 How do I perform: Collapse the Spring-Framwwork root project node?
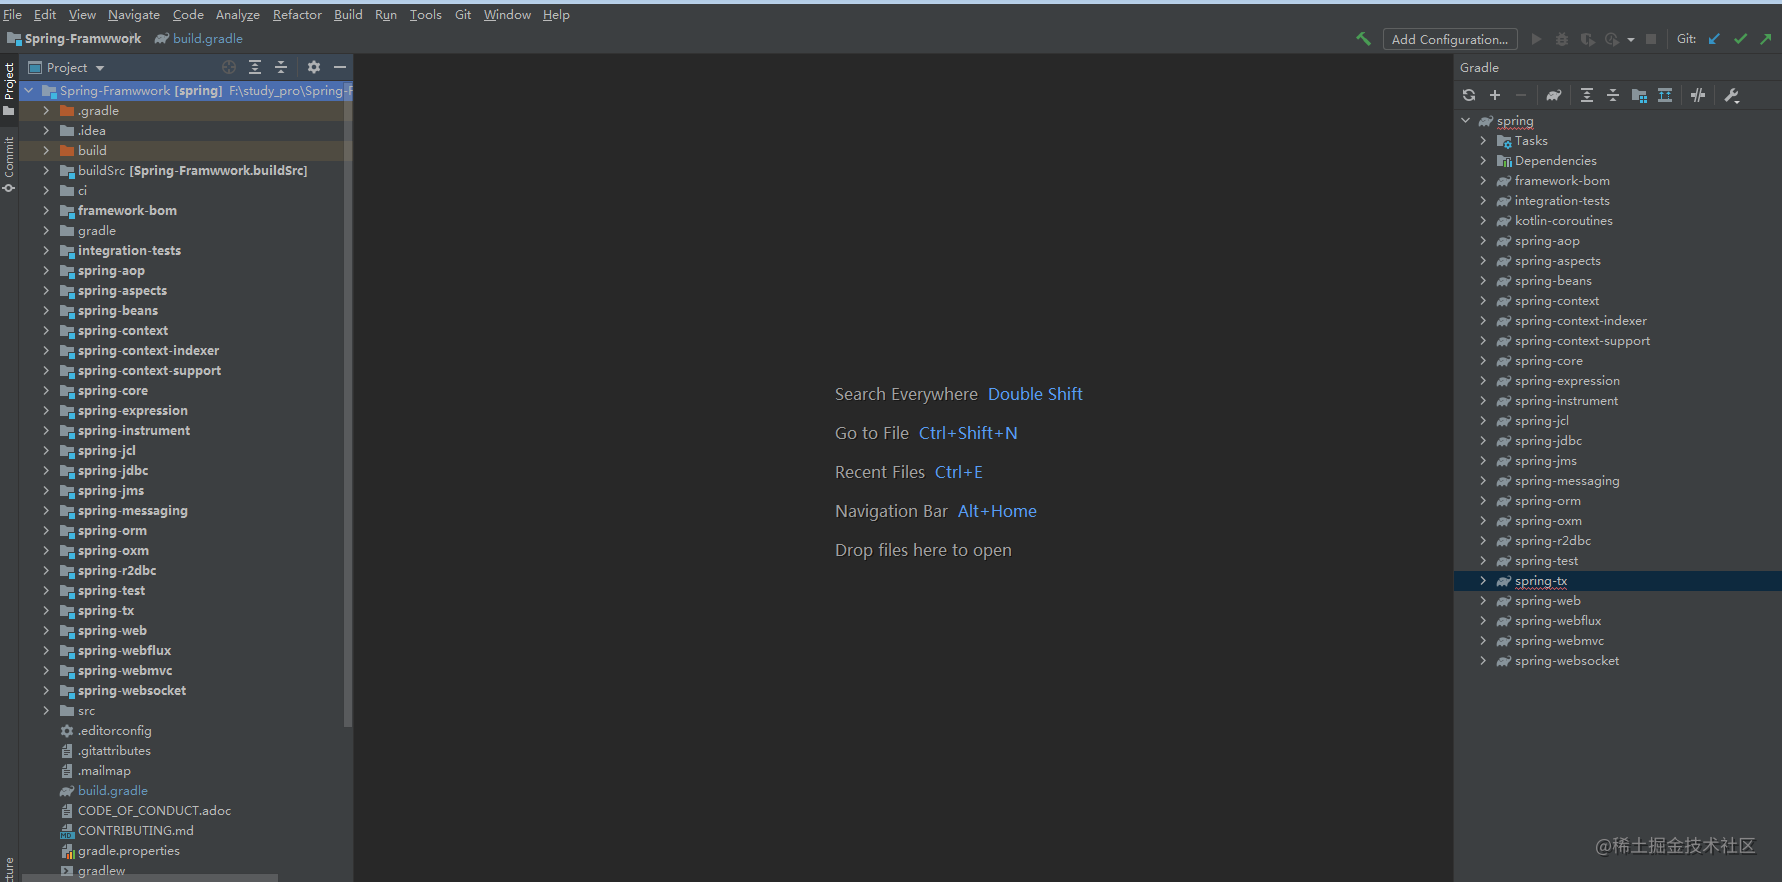click(x=29, y=90)
